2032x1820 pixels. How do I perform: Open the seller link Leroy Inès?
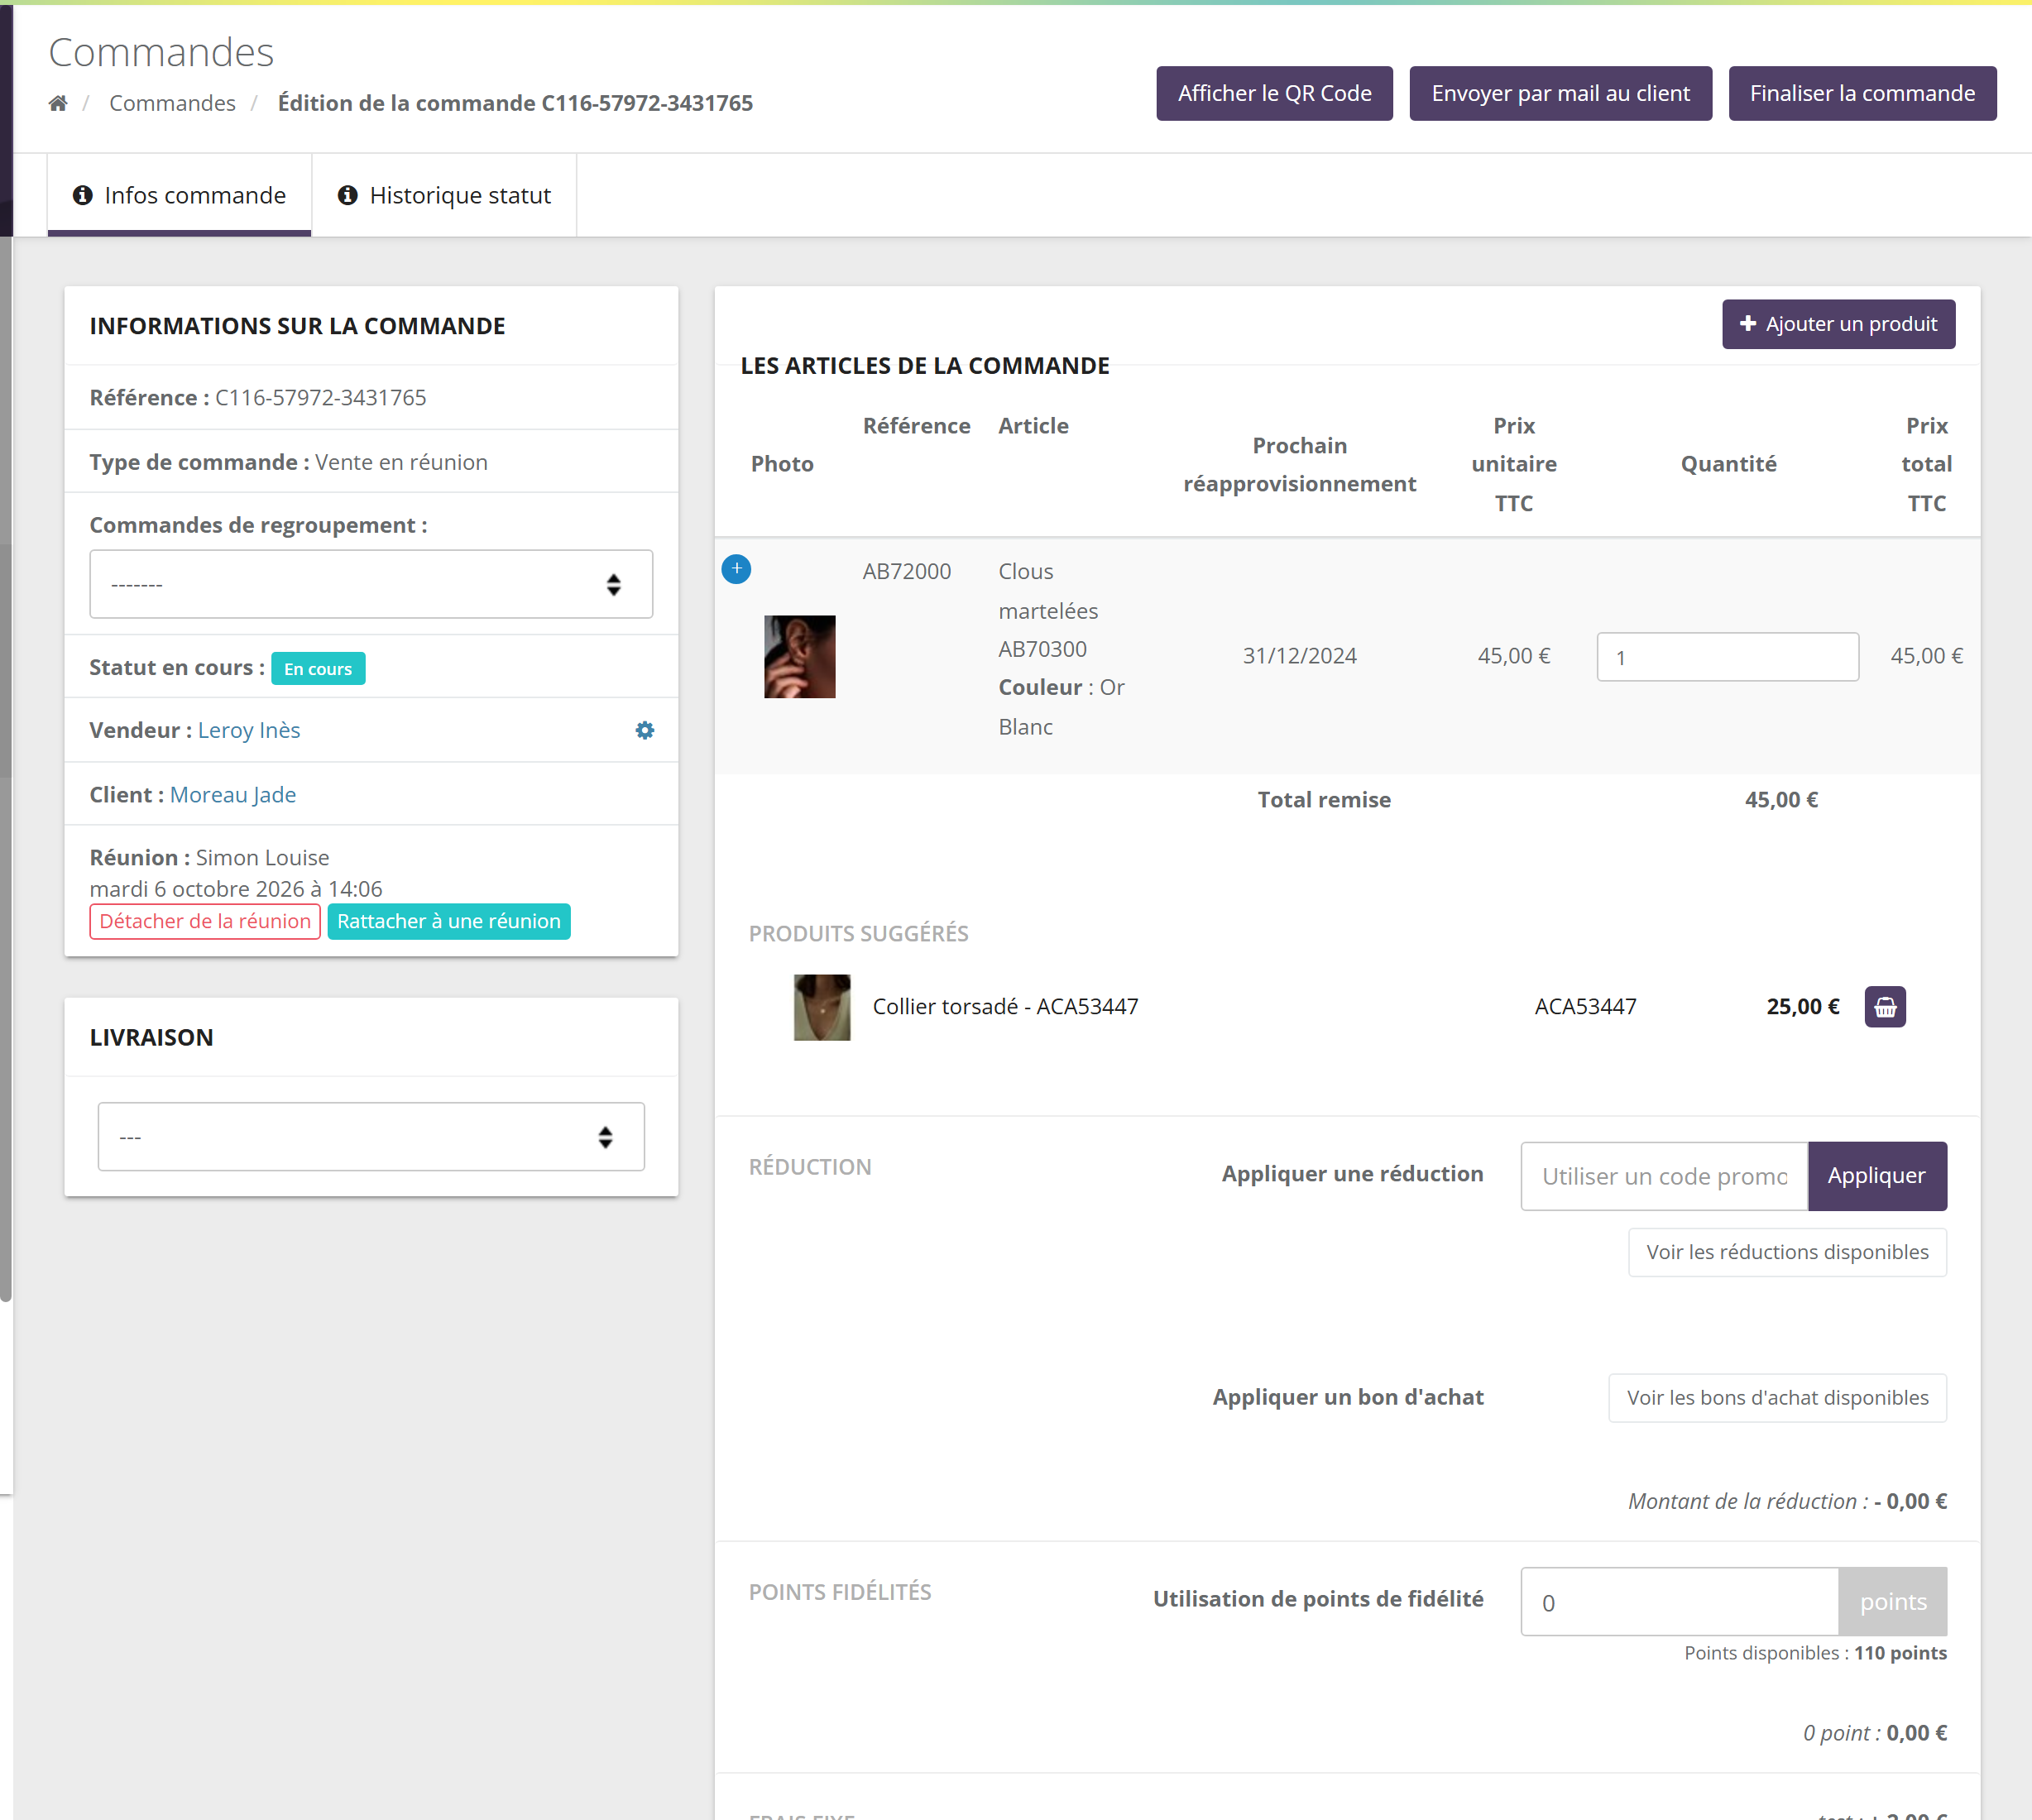249,730
